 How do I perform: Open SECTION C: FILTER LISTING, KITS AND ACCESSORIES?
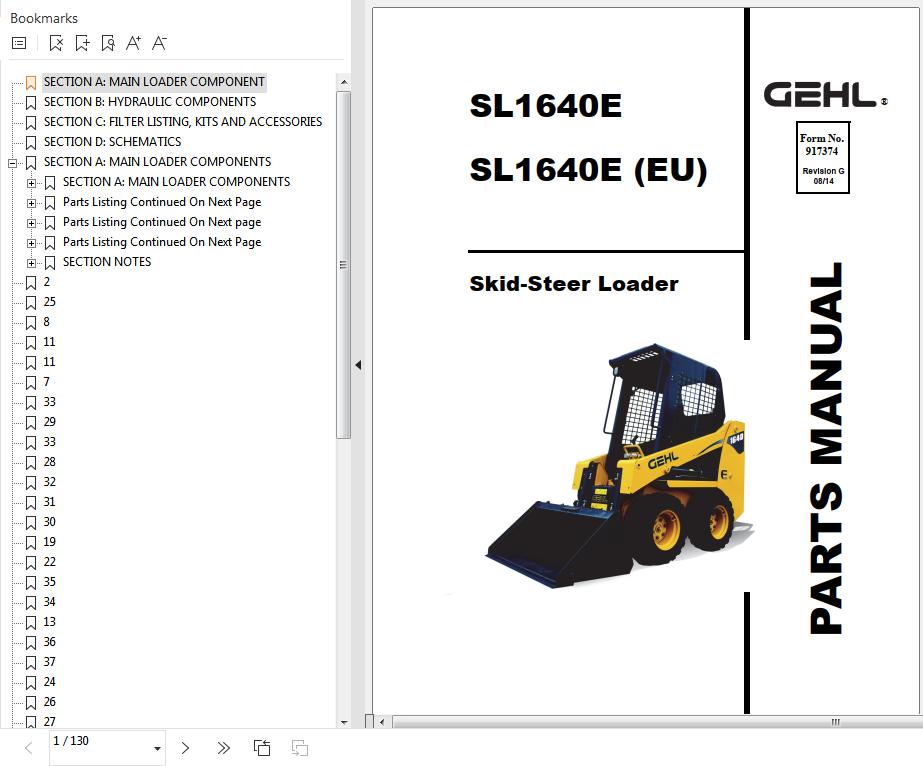tap(183, 122)
